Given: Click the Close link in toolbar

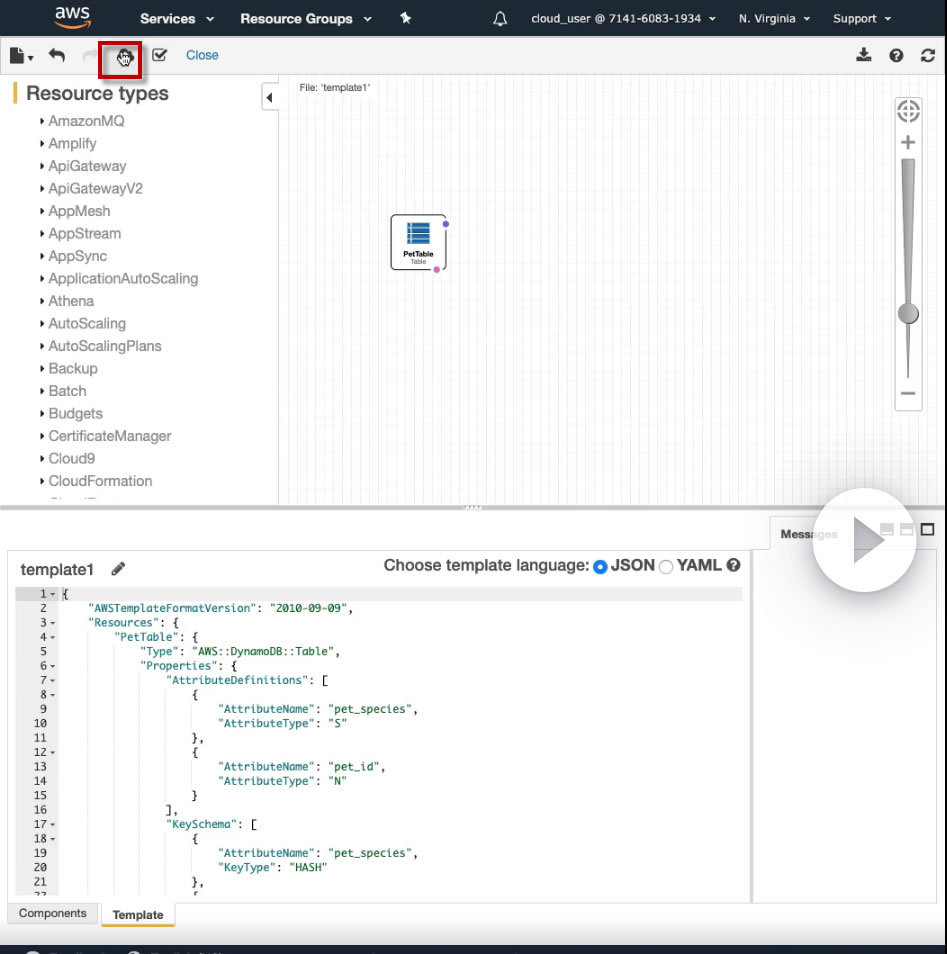Looking at the screenshot, I should coord(202,55).
